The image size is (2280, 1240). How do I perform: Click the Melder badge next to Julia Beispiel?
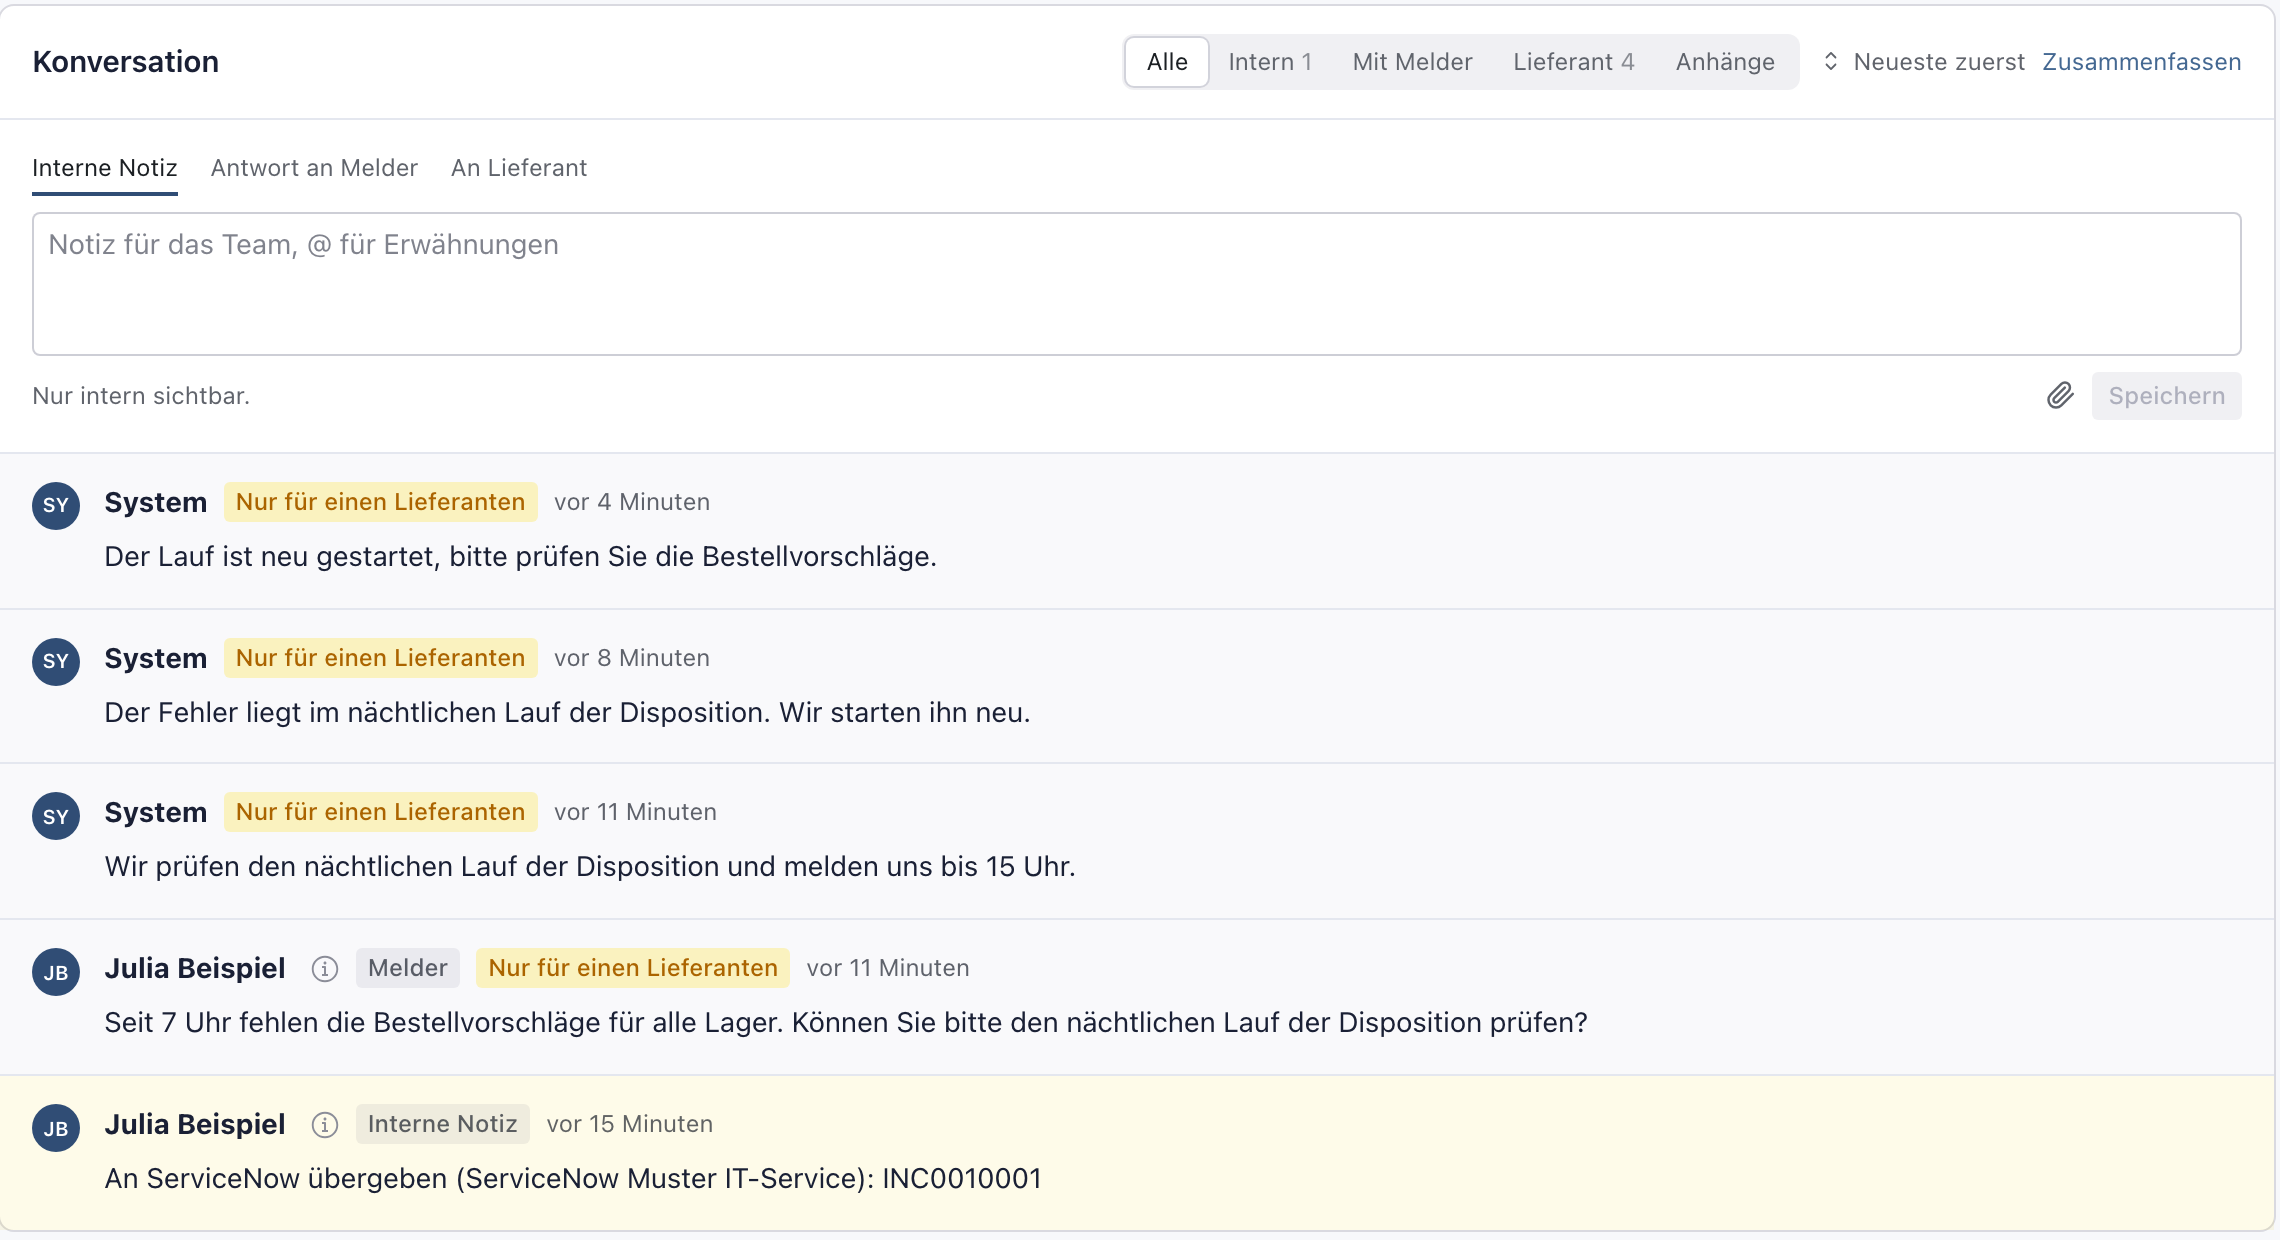(x=408, y=968)
